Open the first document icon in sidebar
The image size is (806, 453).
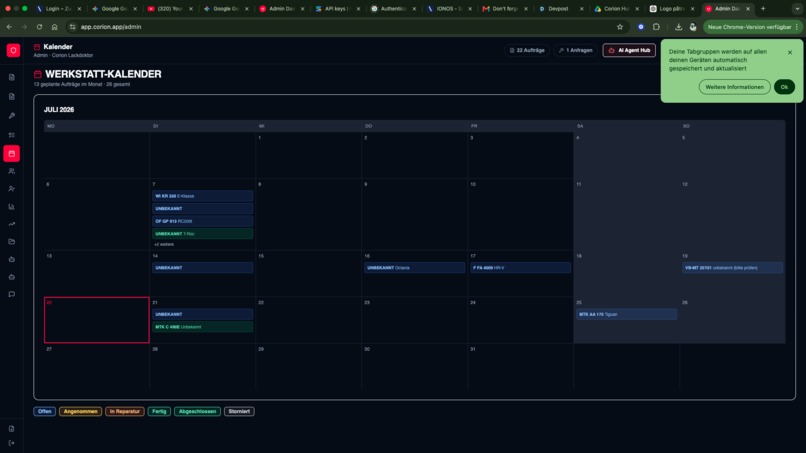coord(12,77)
